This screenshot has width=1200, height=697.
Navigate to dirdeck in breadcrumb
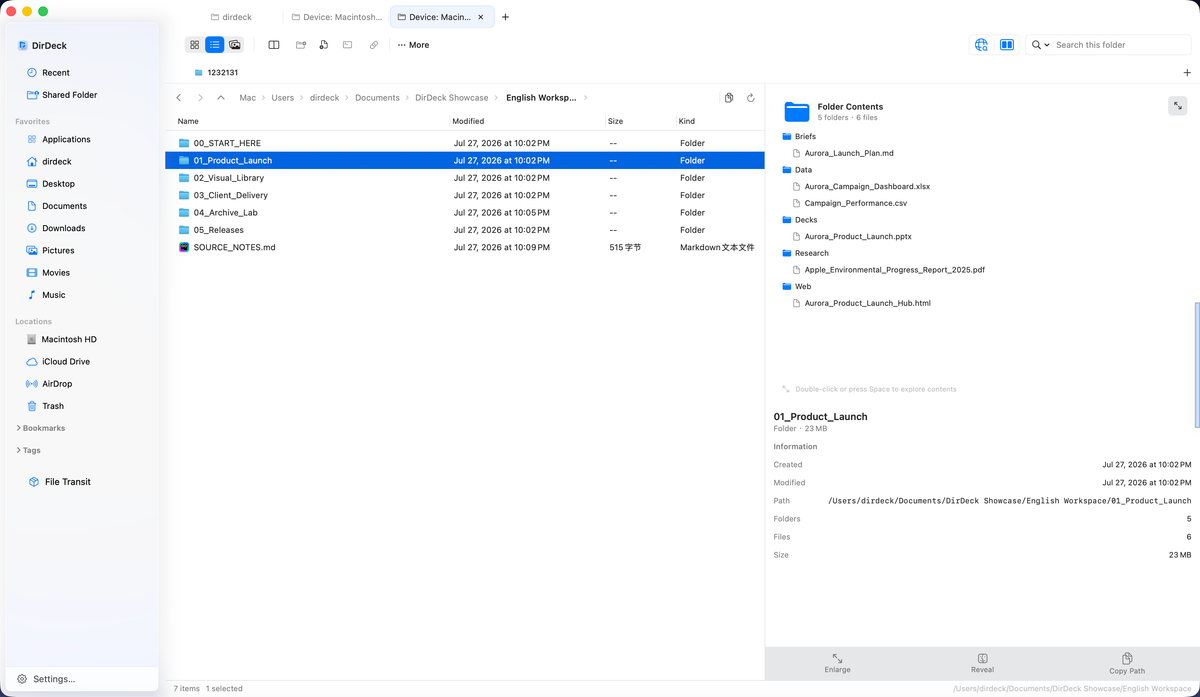[x=324, y=98]
